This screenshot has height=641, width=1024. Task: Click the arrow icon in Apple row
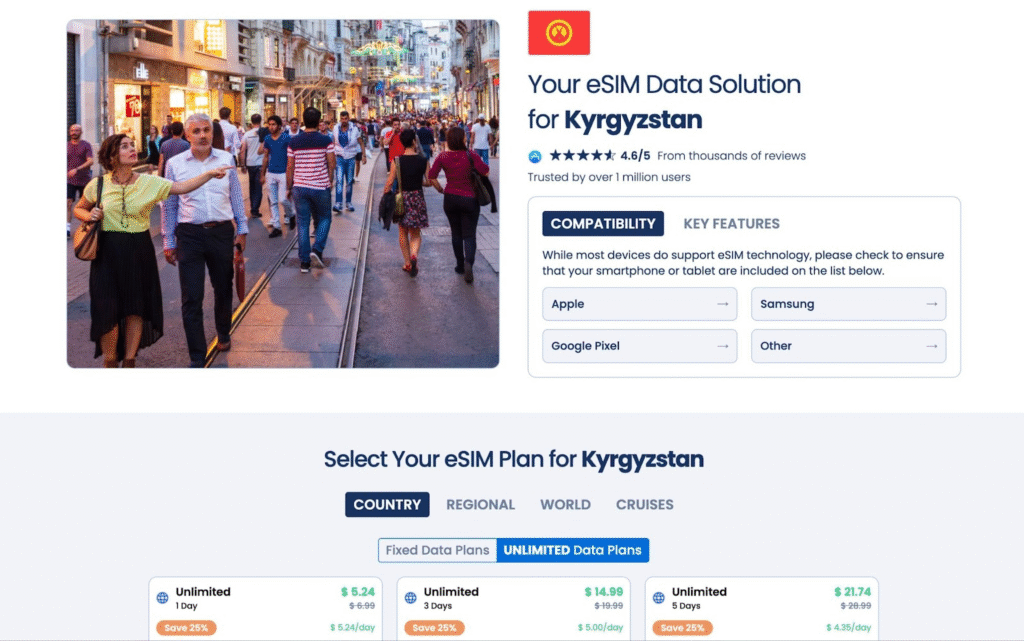722,304
